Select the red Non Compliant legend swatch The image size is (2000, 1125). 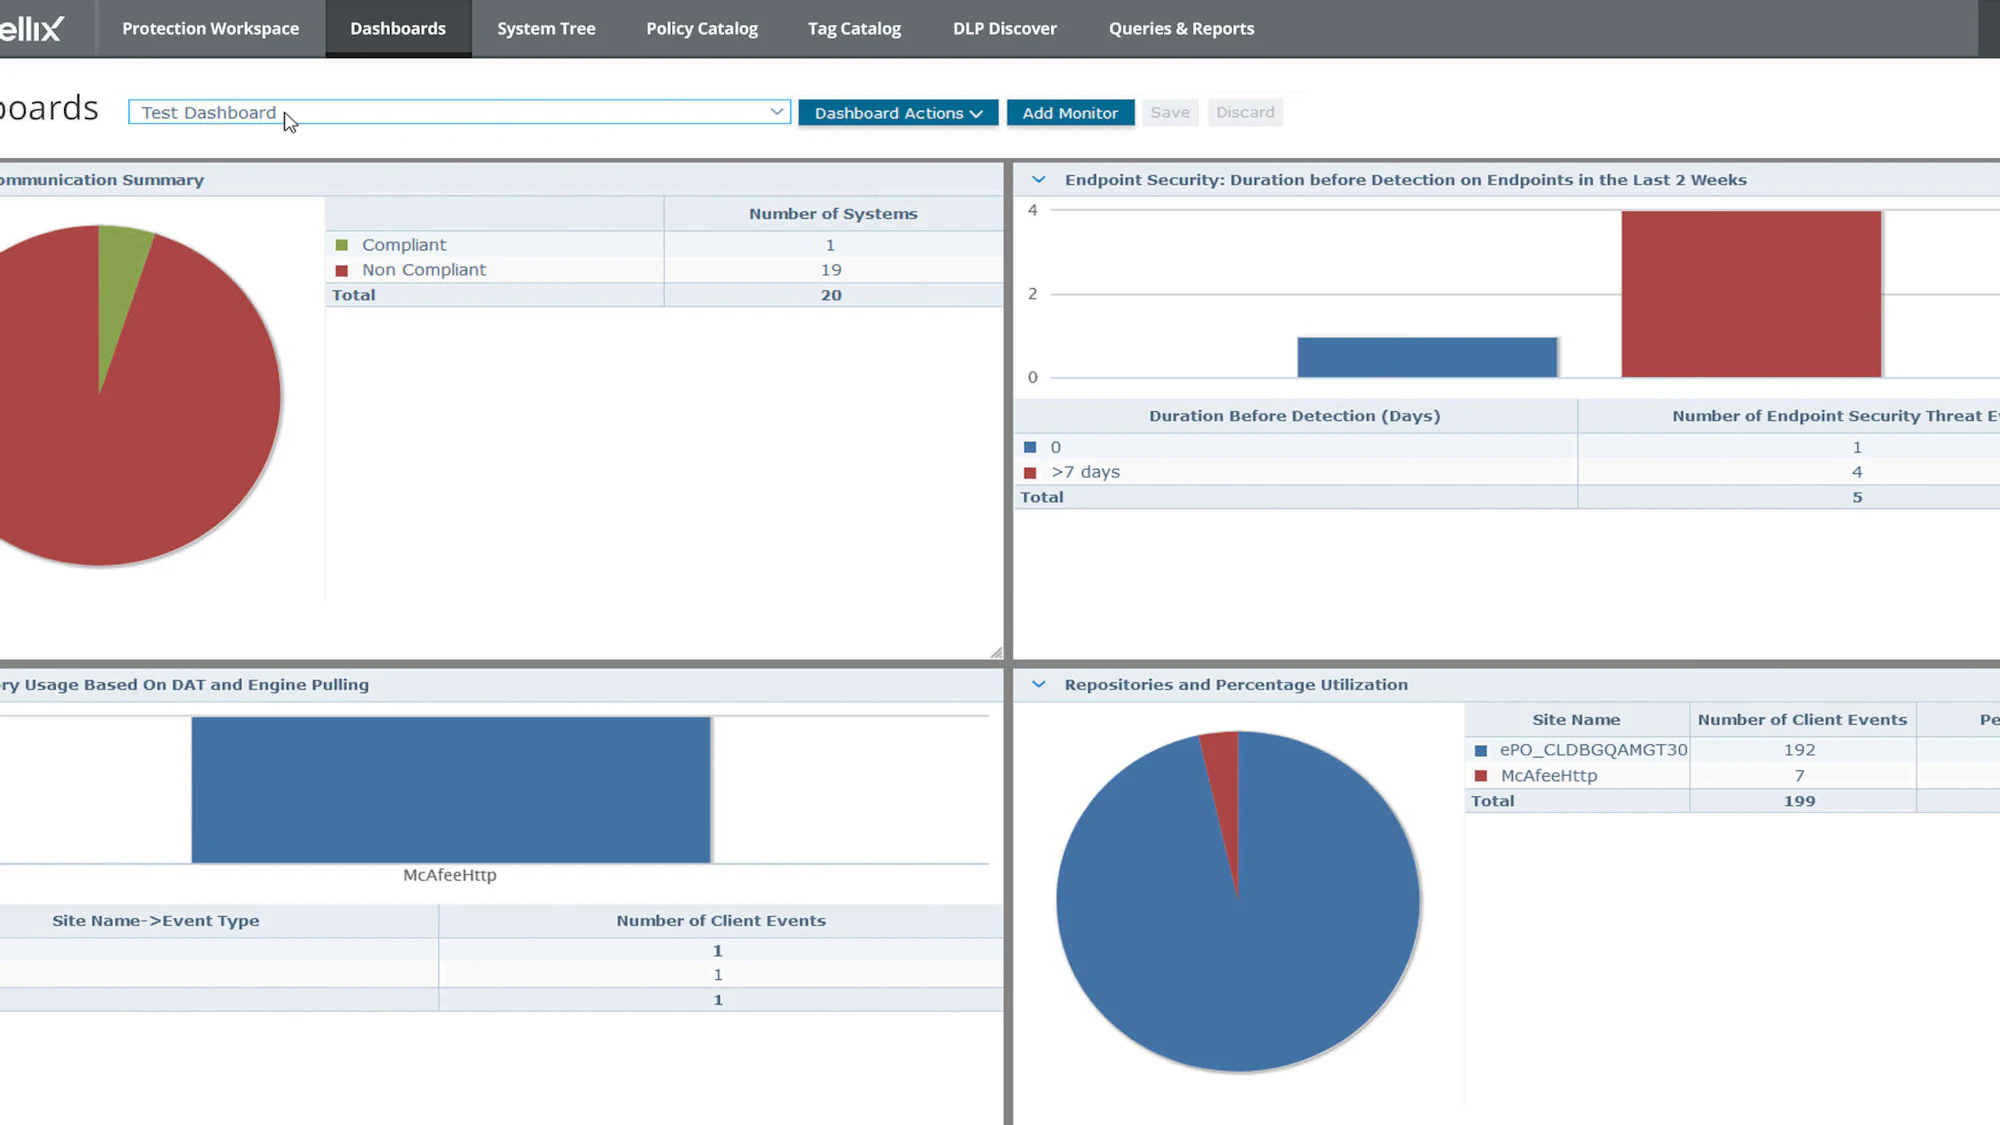click(x=343, y=269)
